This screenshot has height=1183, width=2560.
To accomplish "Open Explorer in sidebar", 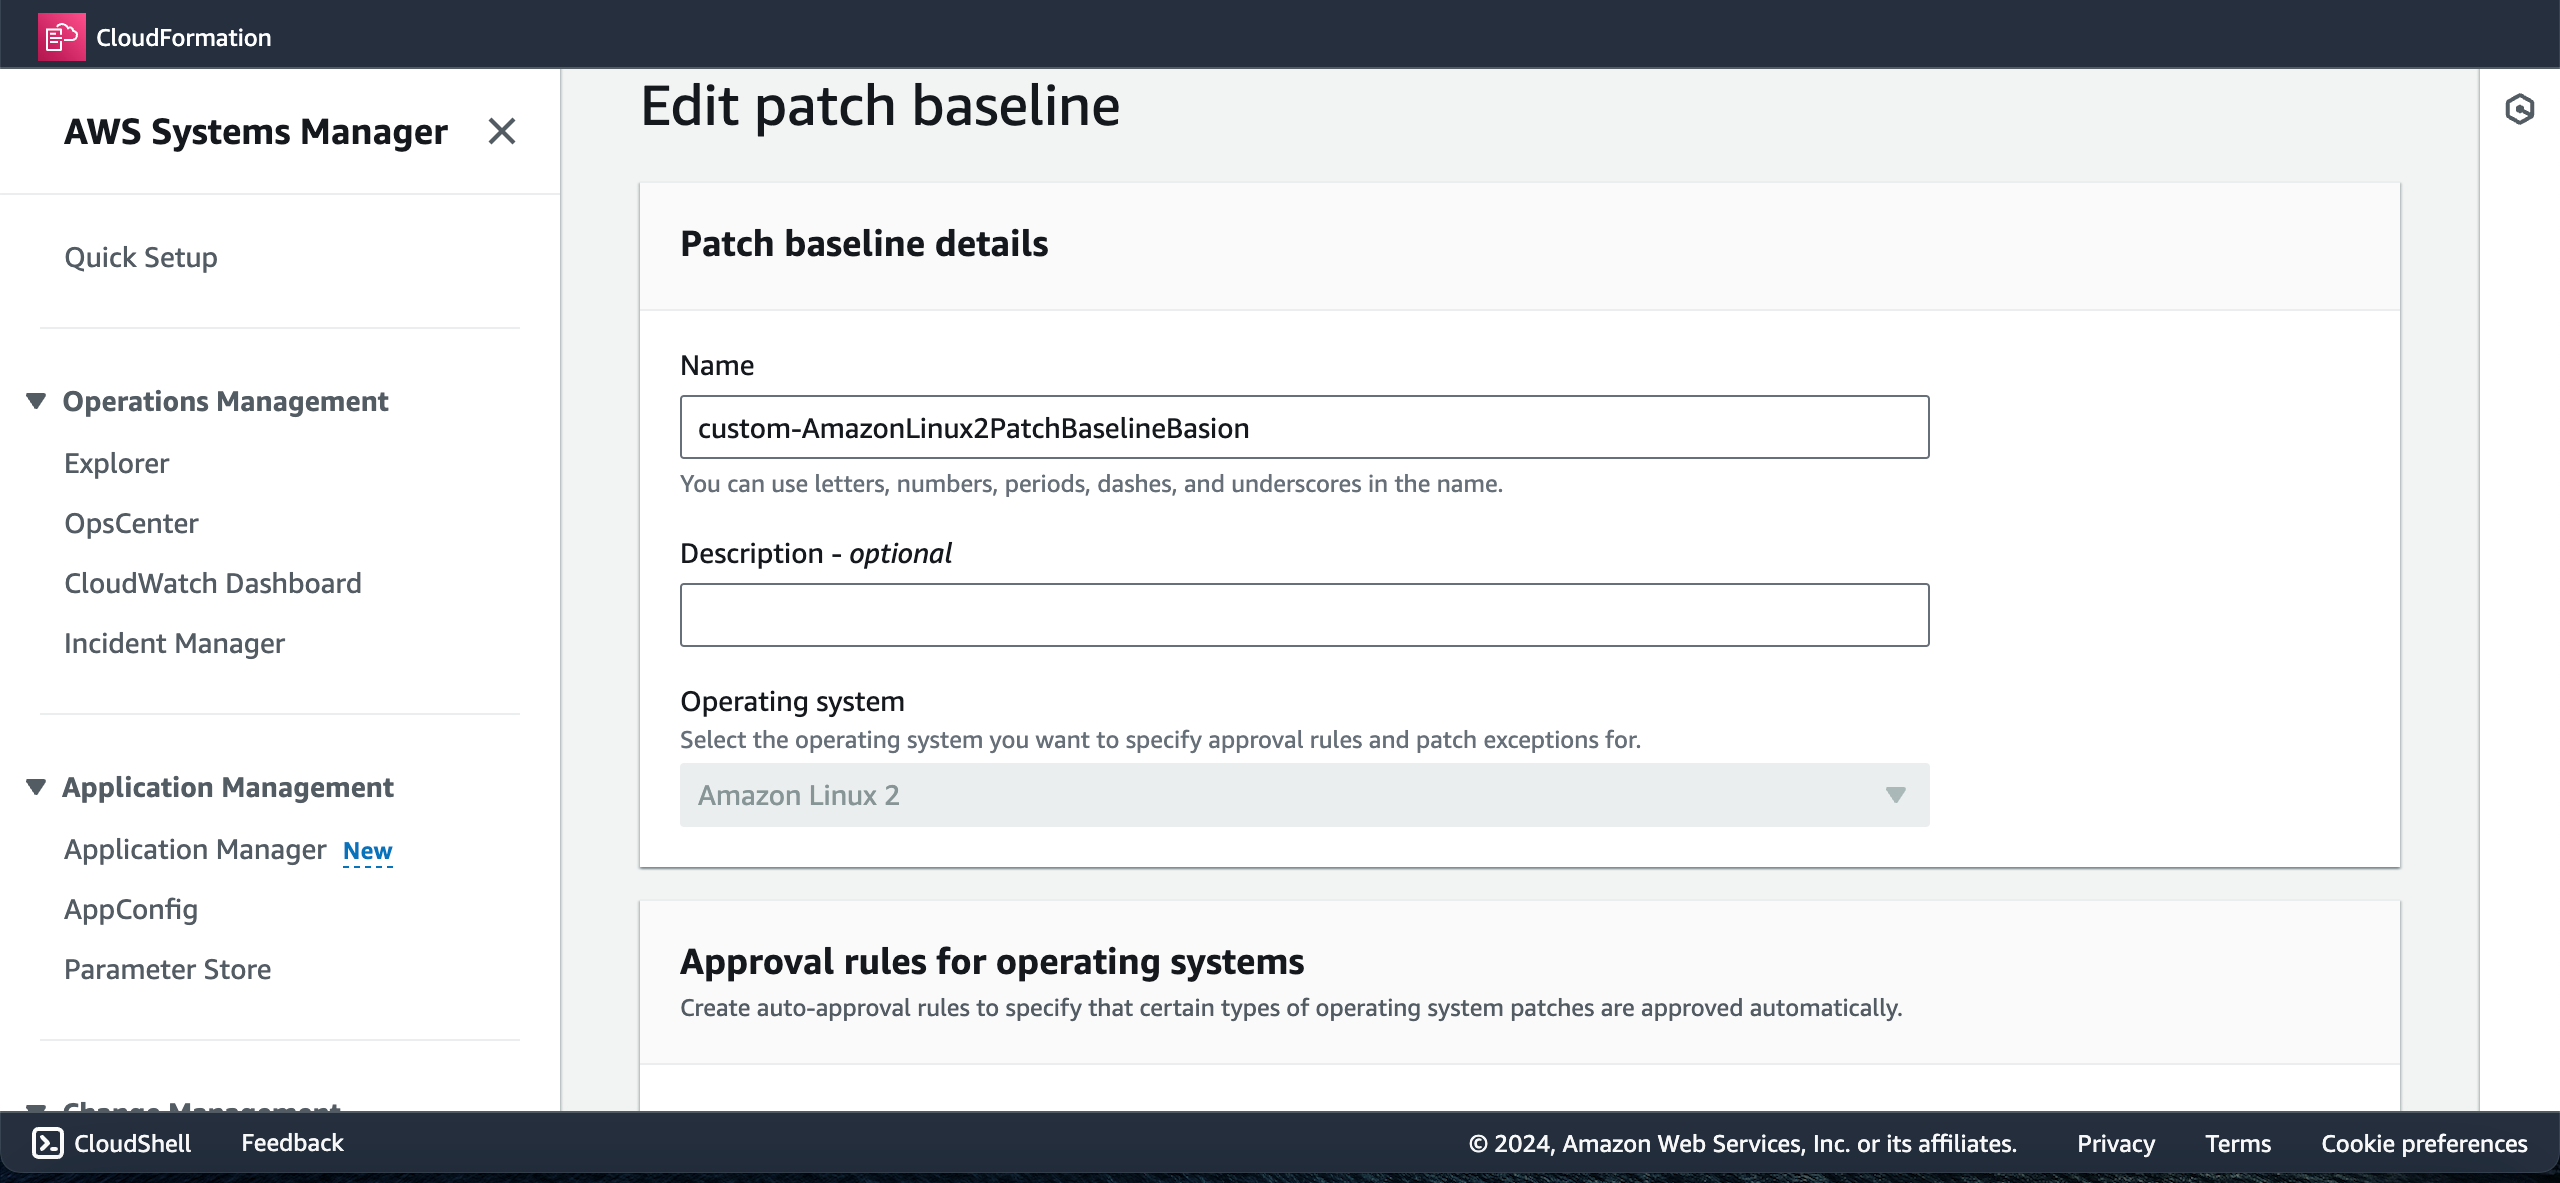I will tap(117, 463).
